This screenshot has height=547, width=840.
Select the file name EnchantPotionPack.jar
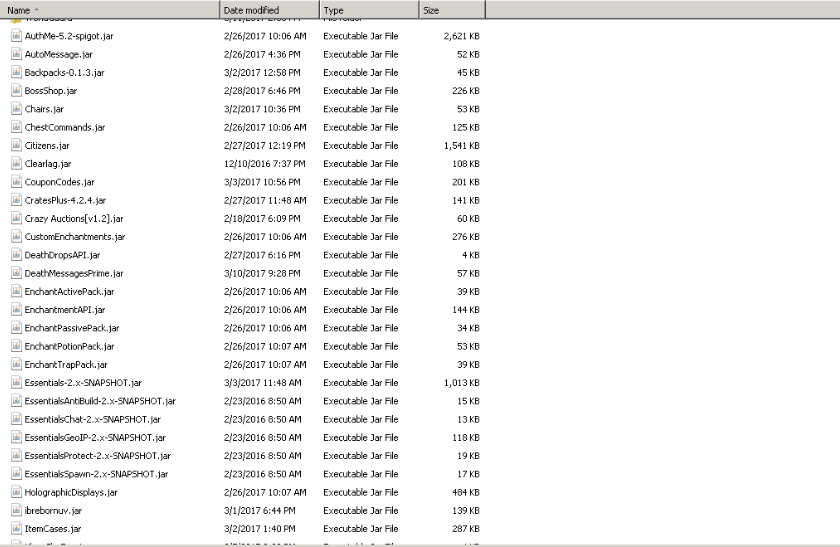70,346
